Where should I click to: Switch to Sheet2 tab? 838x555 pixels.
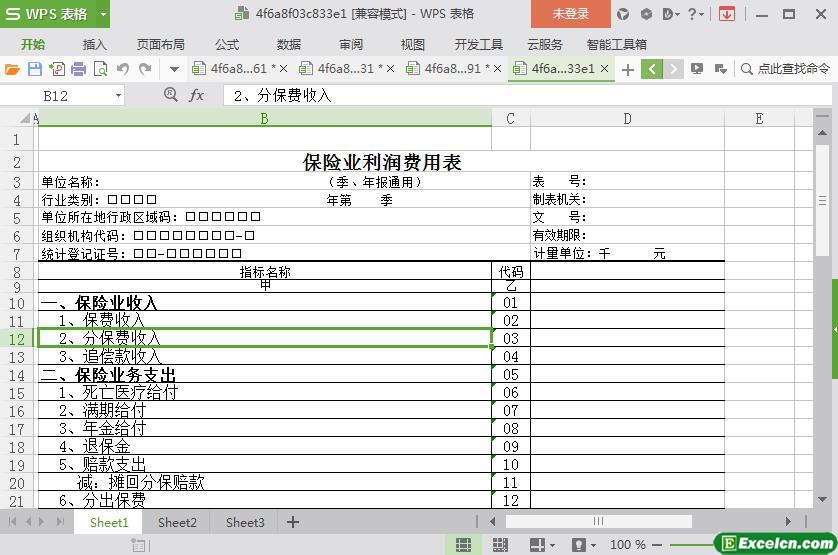[177, 522]
